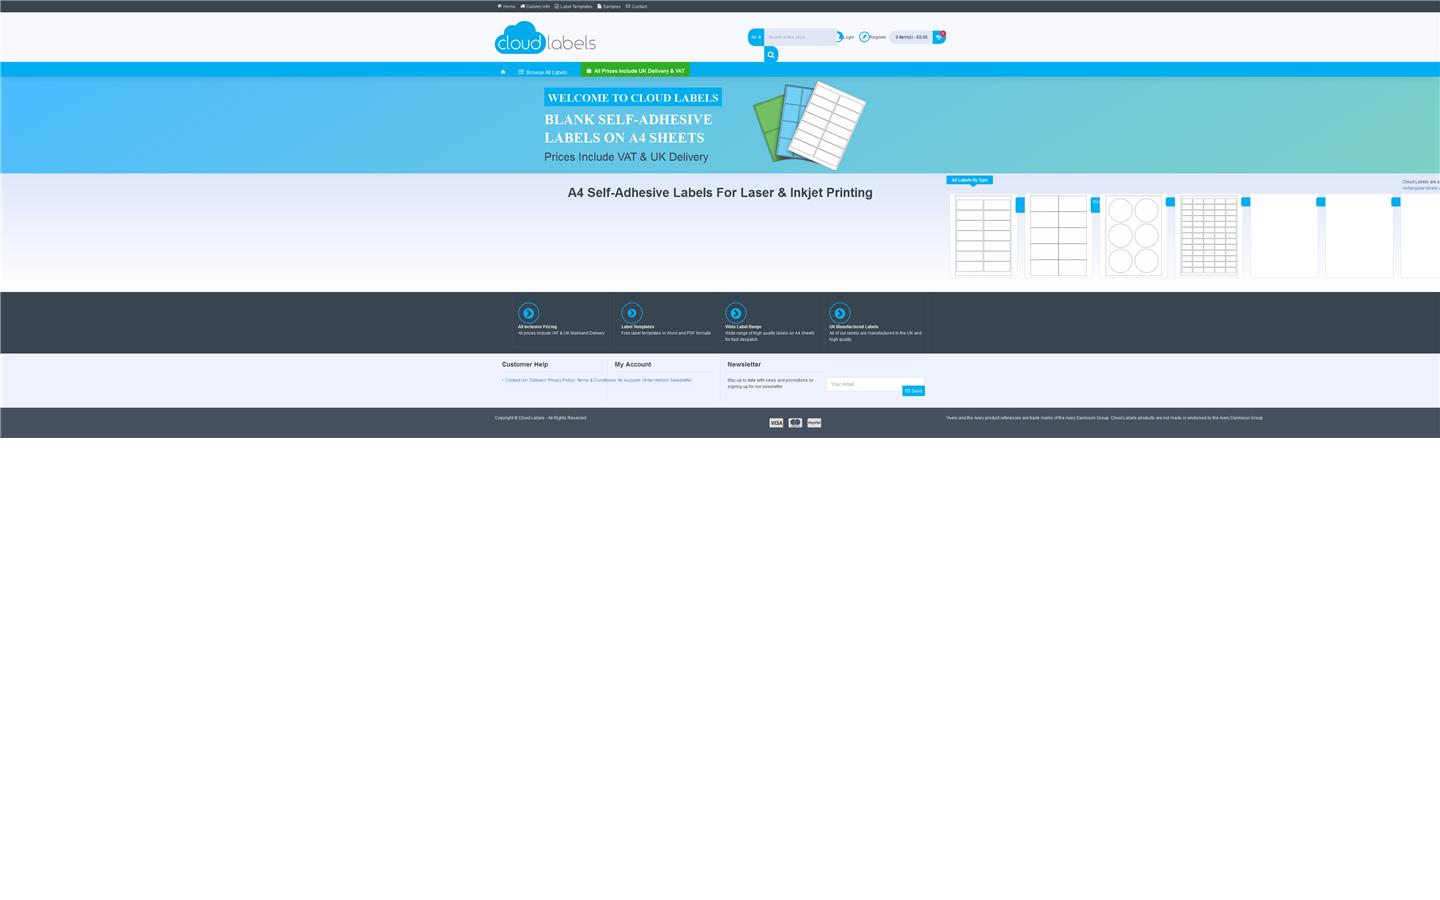
Task: Open Contact in the top menu bar
Action: pyautogui.click(x=637, y=6)
